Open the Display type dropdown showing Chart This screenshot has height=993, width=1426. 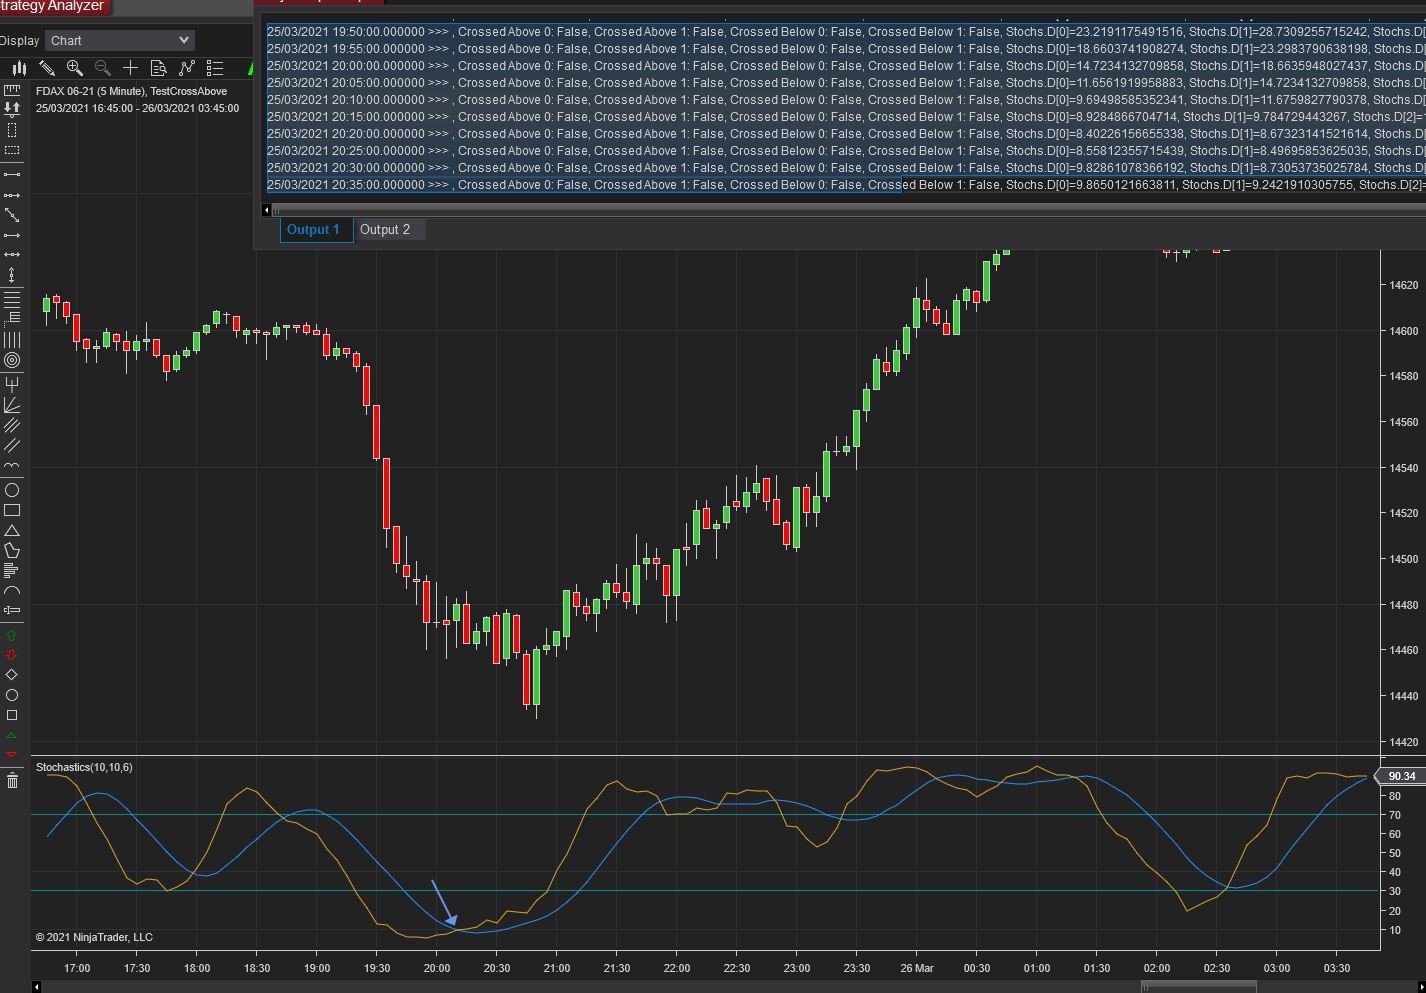120,41
